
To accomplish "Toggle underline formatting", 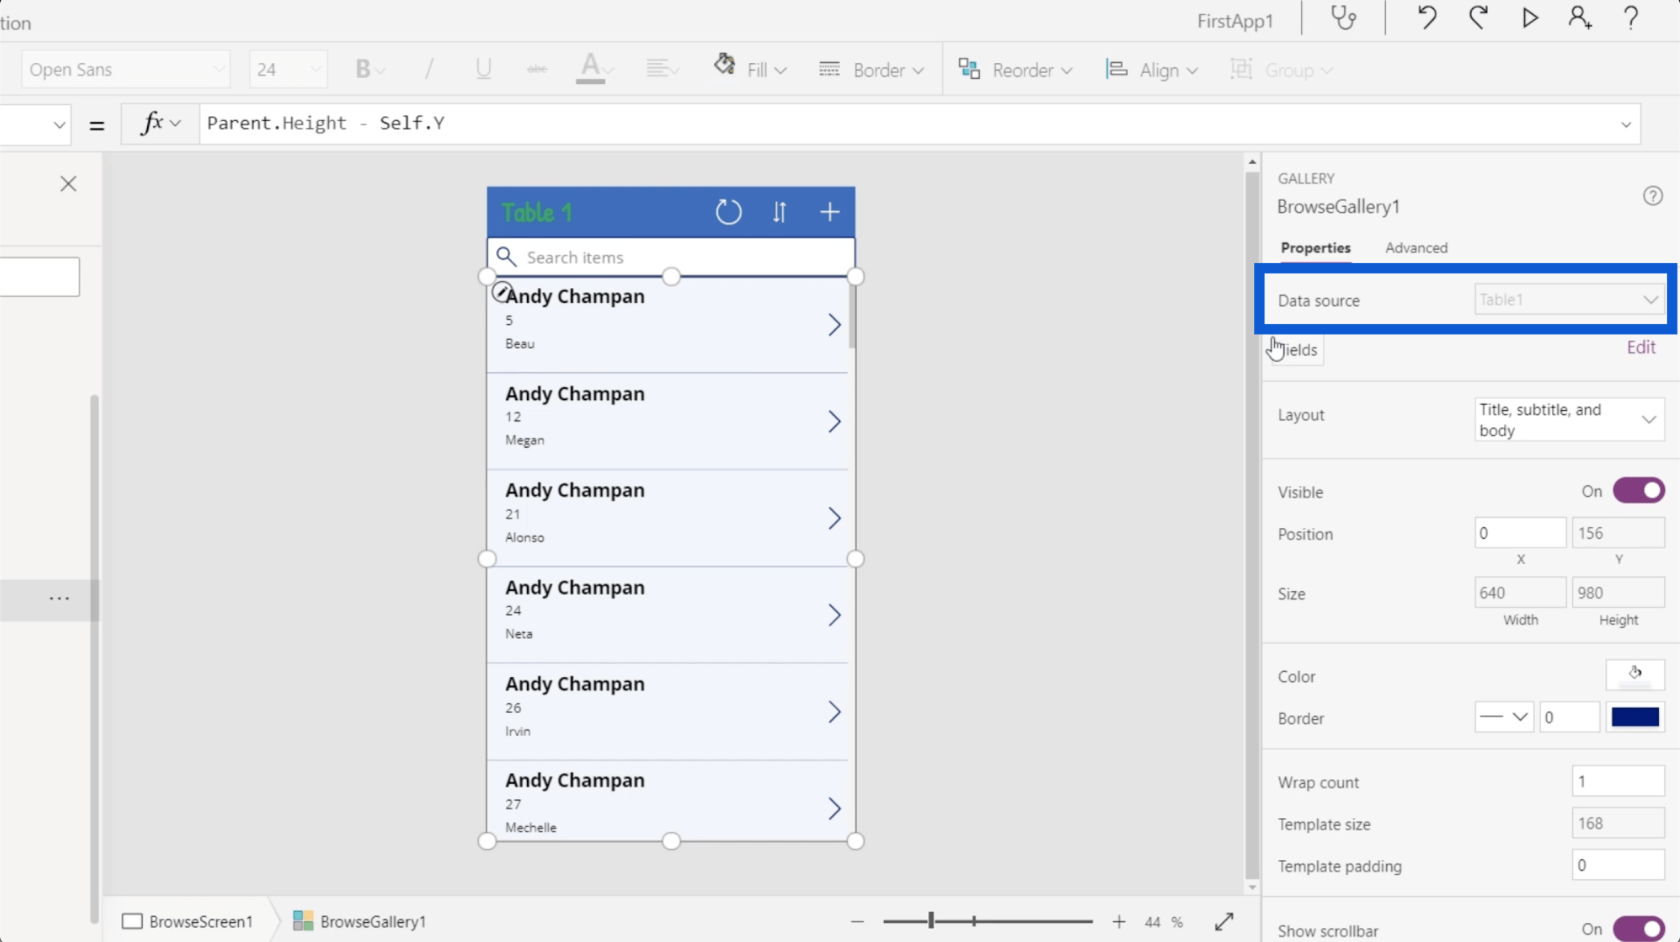I will [x=484, y=69].
